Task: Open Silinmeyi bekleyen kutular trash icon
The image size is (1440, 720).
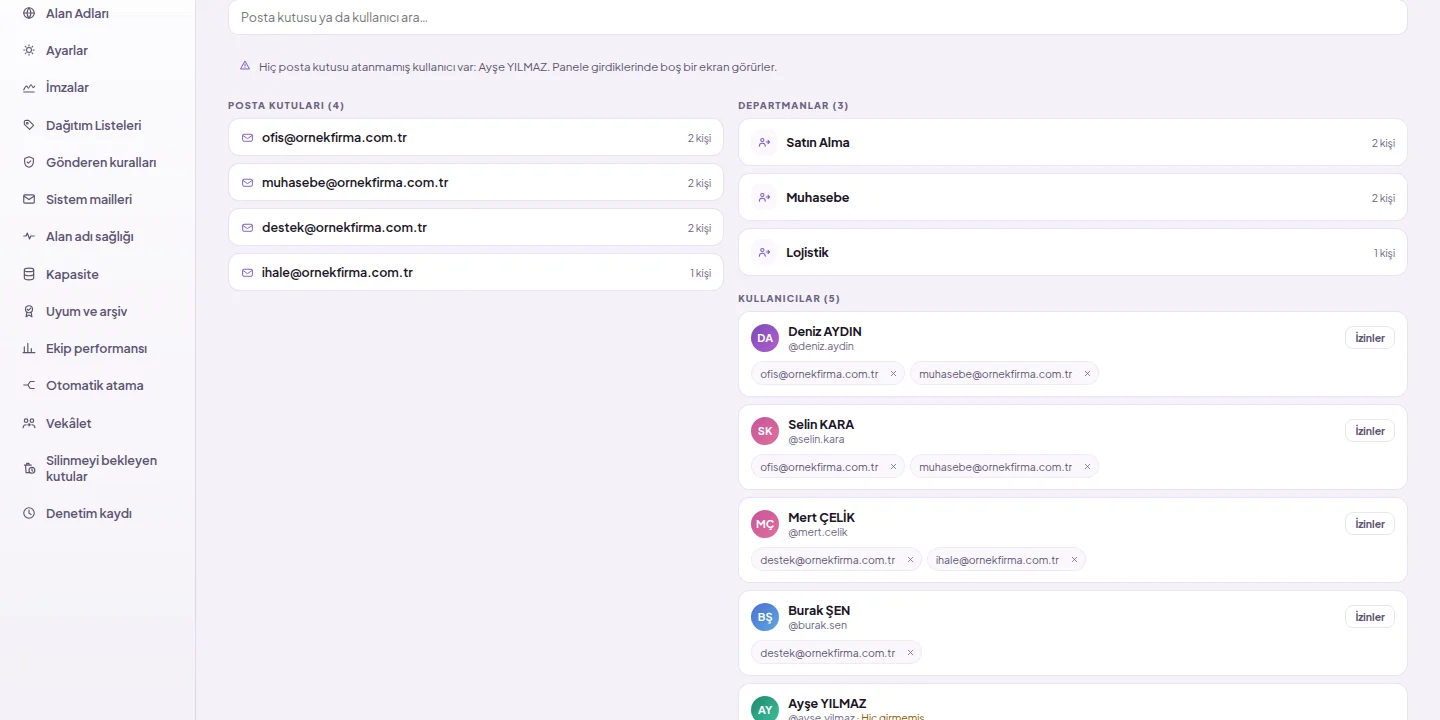Action: point(29,469)
